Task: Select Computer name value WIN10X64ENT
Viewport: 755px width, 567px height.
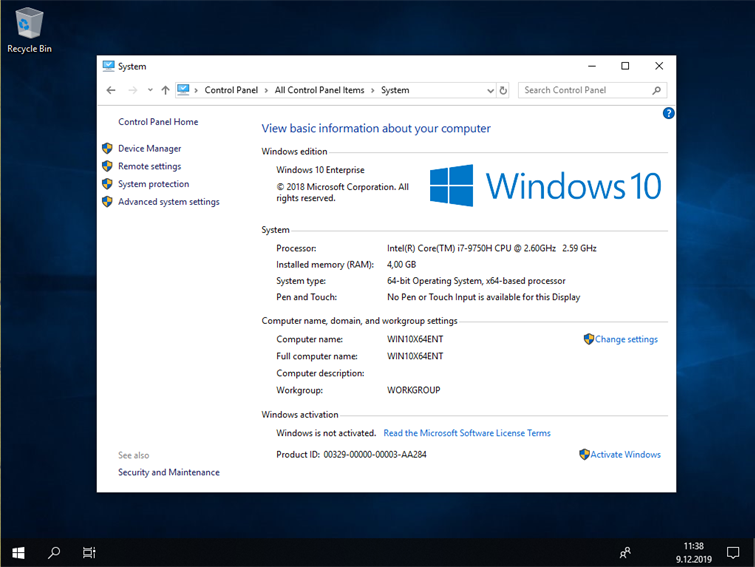Action: (x=415, y=339)
